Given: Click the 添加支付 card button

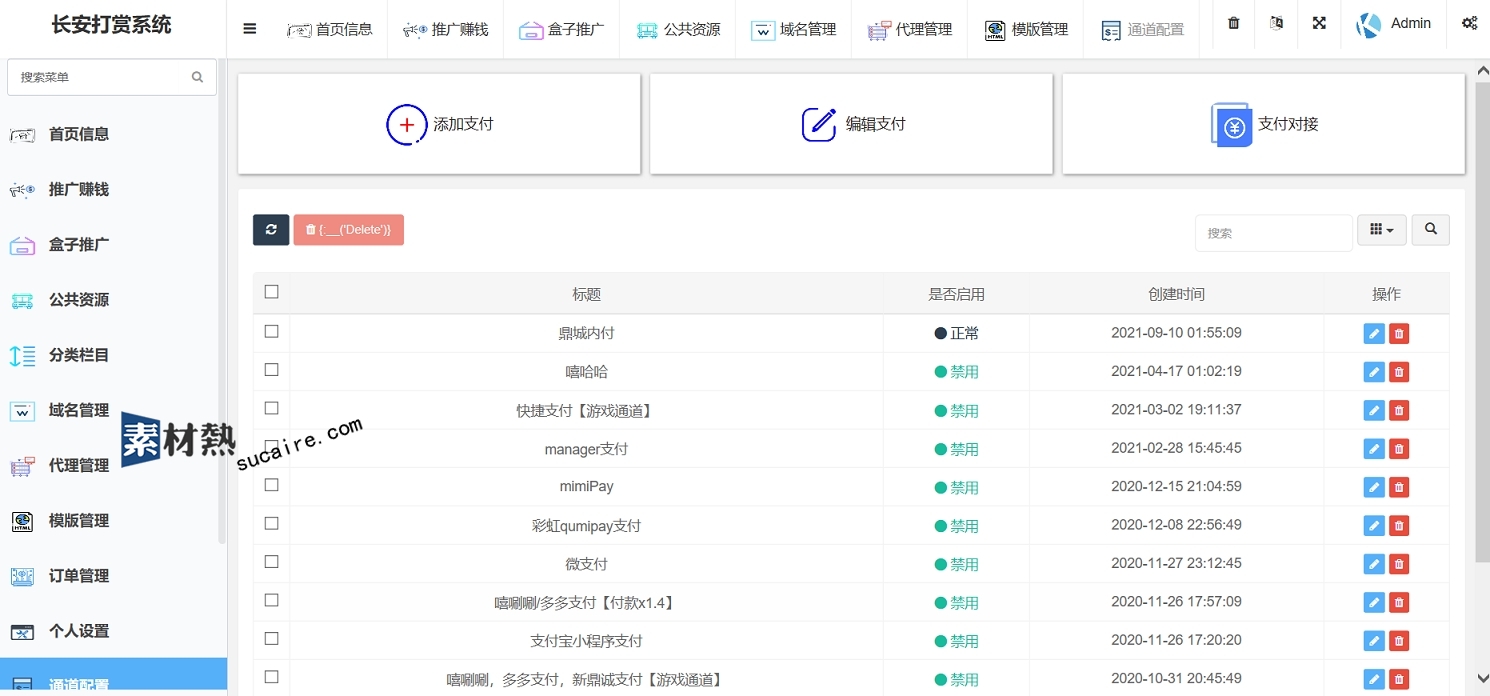Looking at the screenshot, I should point(439,124).
